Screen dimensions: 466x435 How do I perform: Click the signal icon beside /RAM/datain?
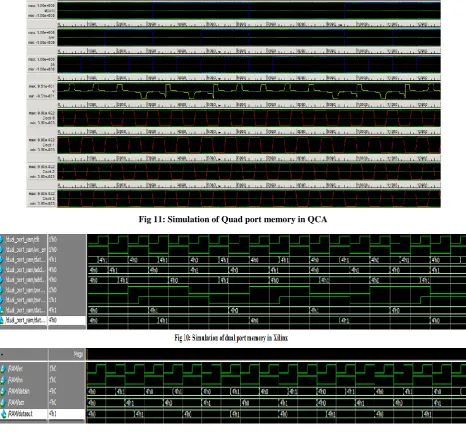tap(3, 391)
